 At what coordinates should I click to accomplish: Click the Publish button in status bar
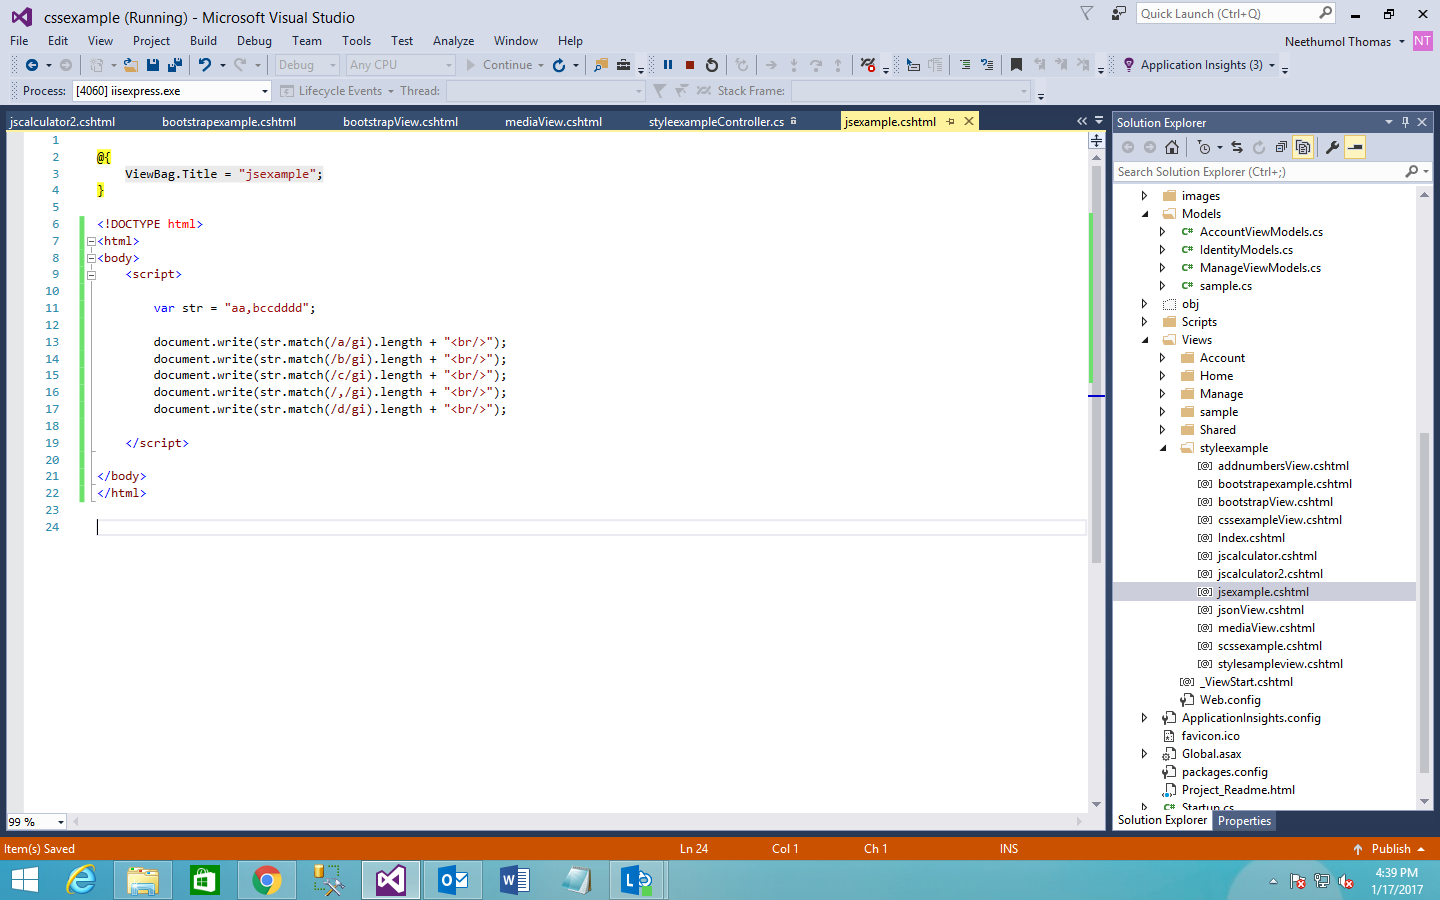click(x=1389, y=849)
